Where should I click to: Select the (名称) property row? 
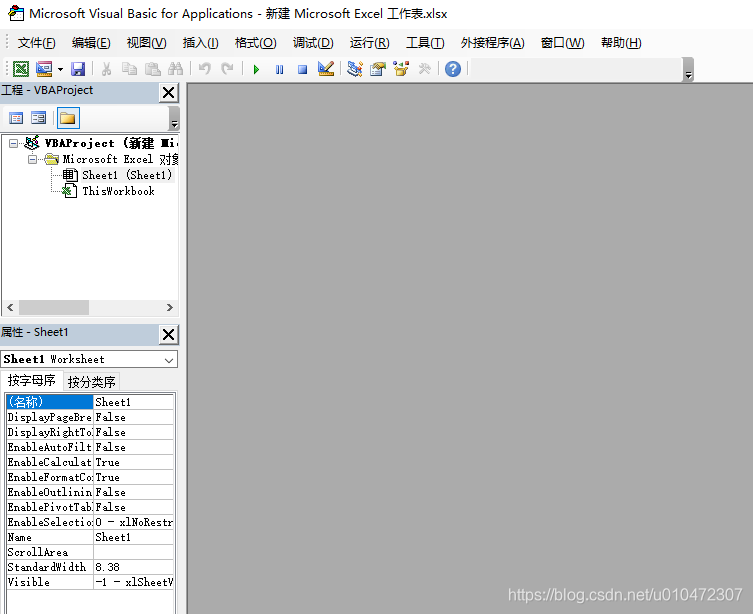tap(50, 402)
